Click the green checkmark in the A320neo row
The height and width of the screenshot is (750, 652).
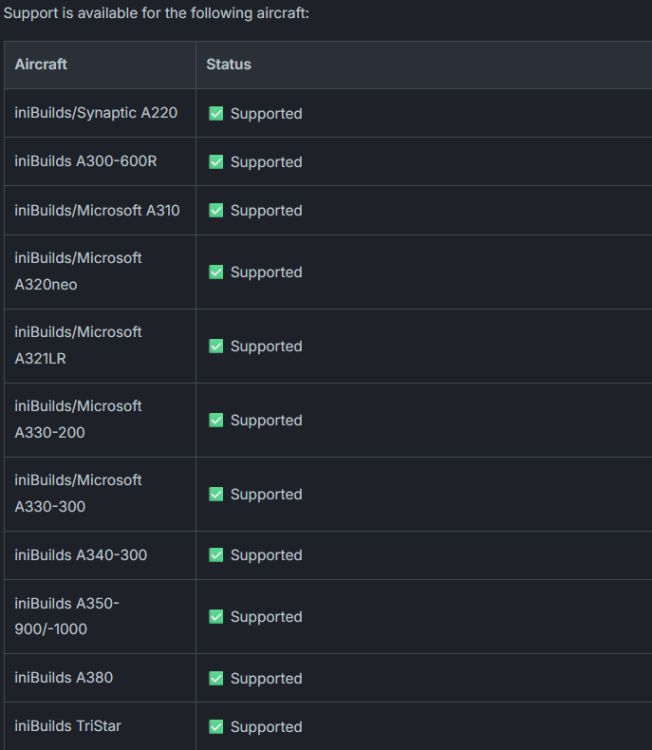click(x=216, y=272)
